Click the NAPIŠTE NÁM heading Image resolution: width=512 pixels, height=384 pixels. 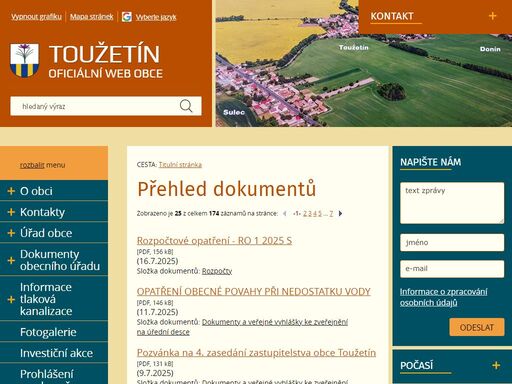[x=431, y=162]
